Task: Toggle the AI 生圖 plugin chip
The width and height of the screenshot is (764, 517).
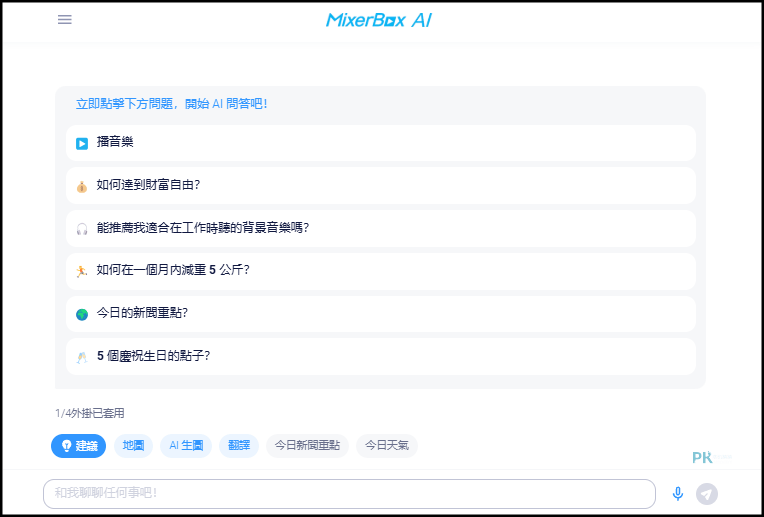Action: pos(186,446)
